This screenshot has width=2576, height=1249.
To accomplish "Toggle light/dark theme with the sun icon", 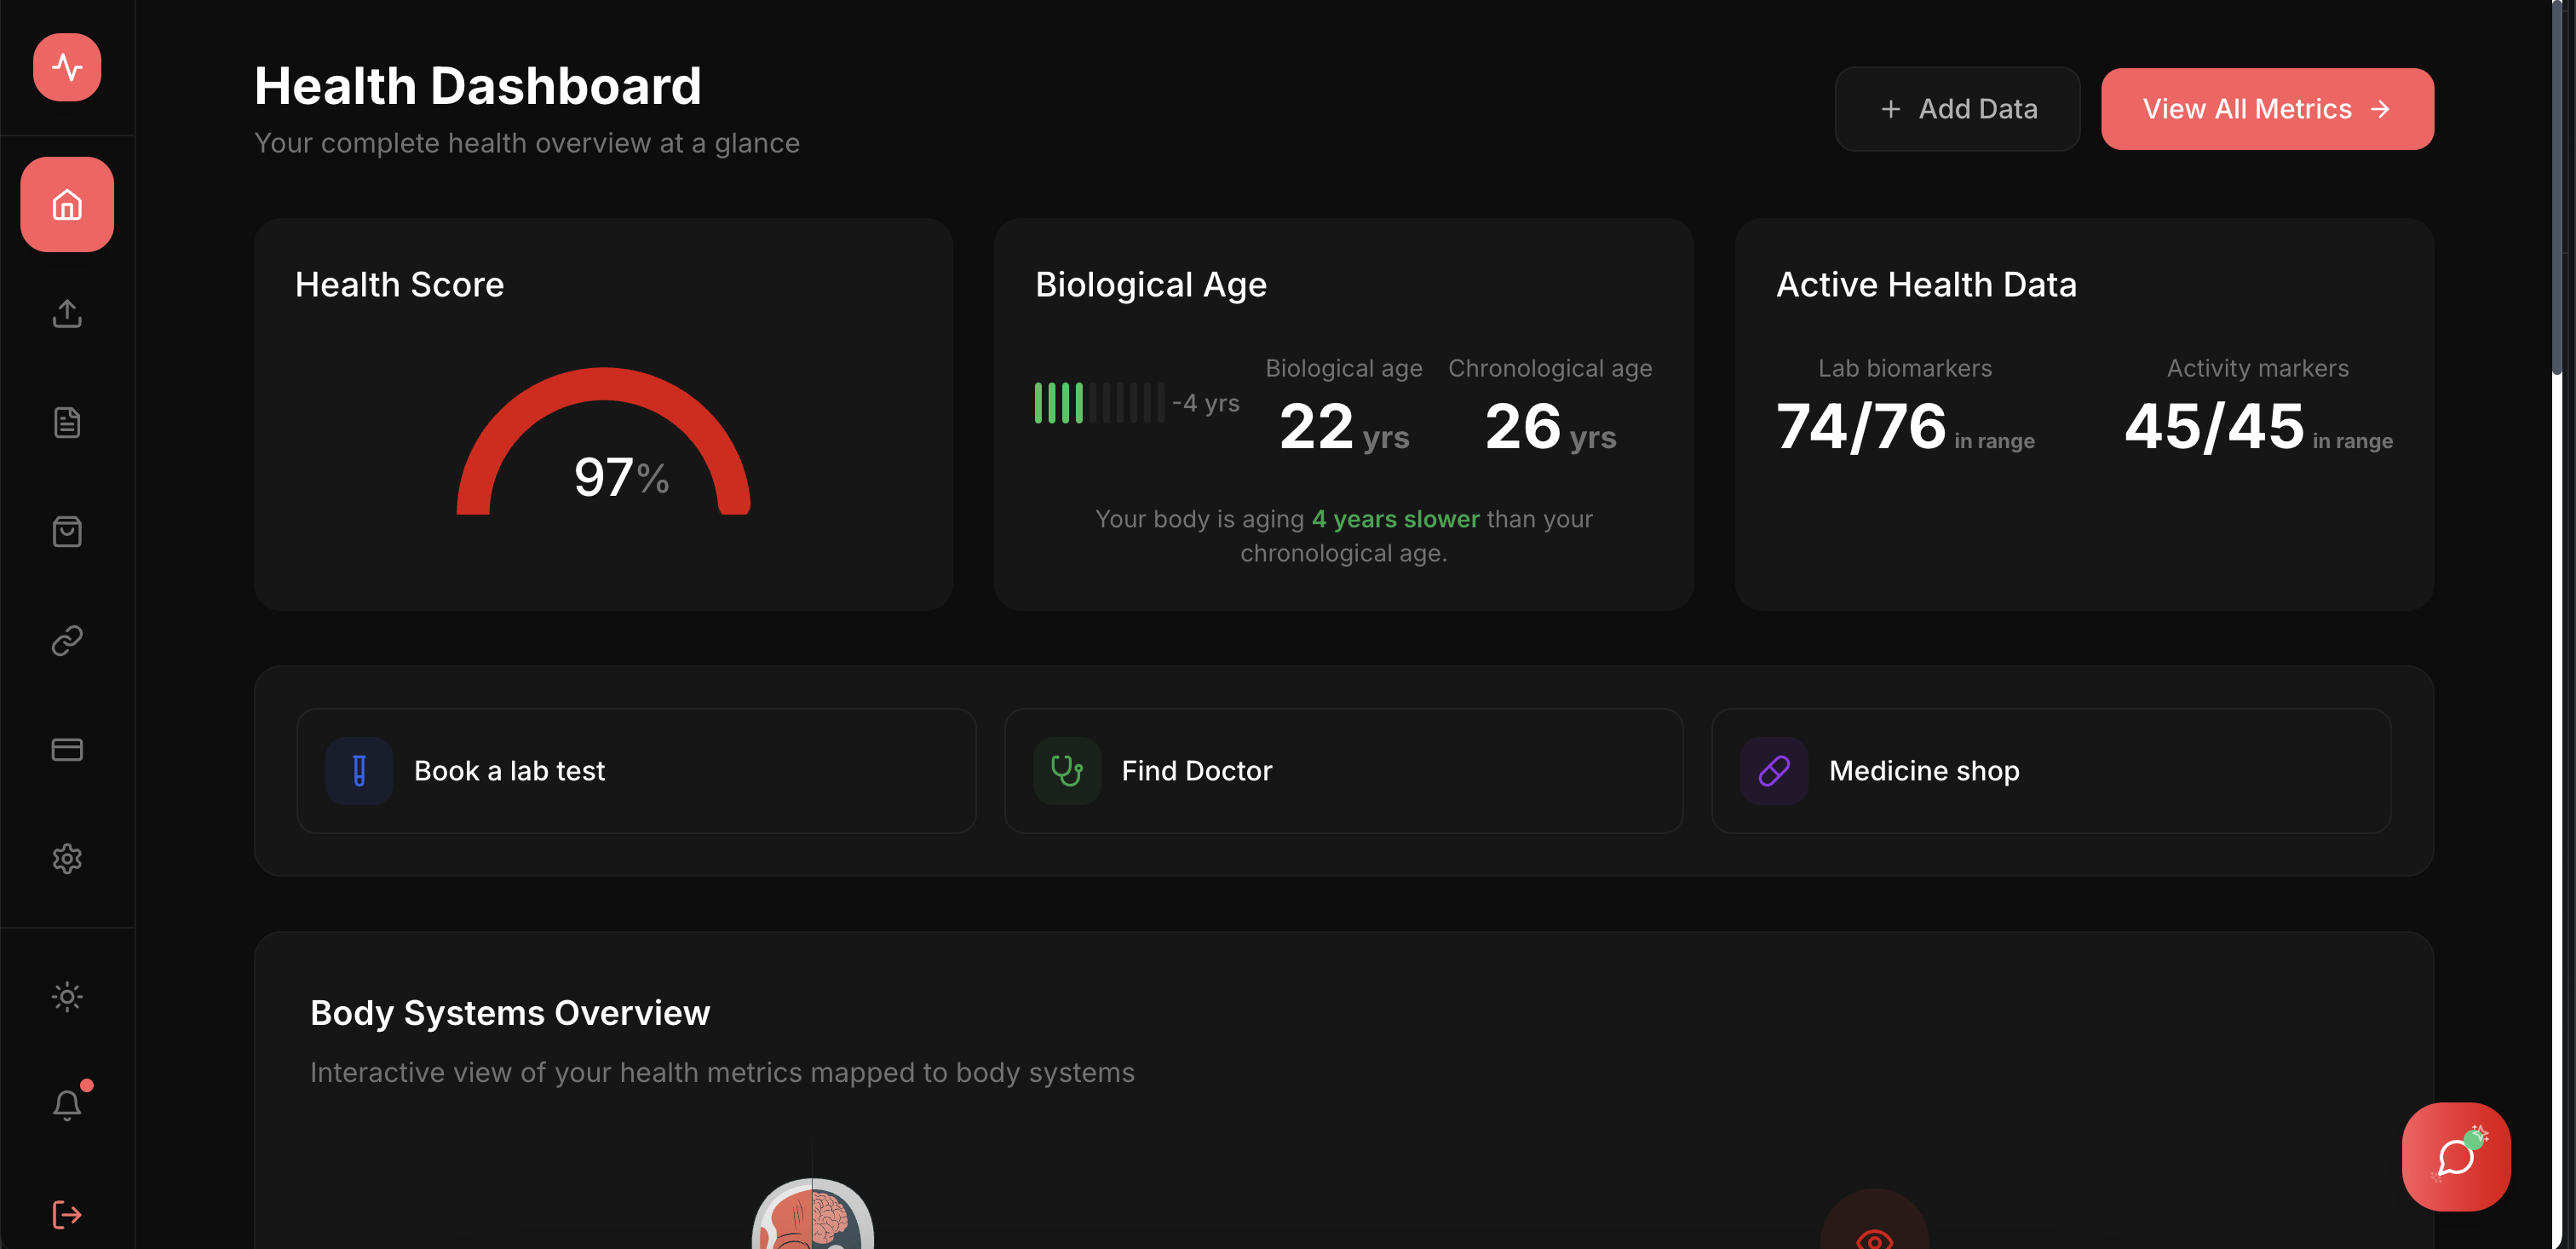I will pos(67,996).
